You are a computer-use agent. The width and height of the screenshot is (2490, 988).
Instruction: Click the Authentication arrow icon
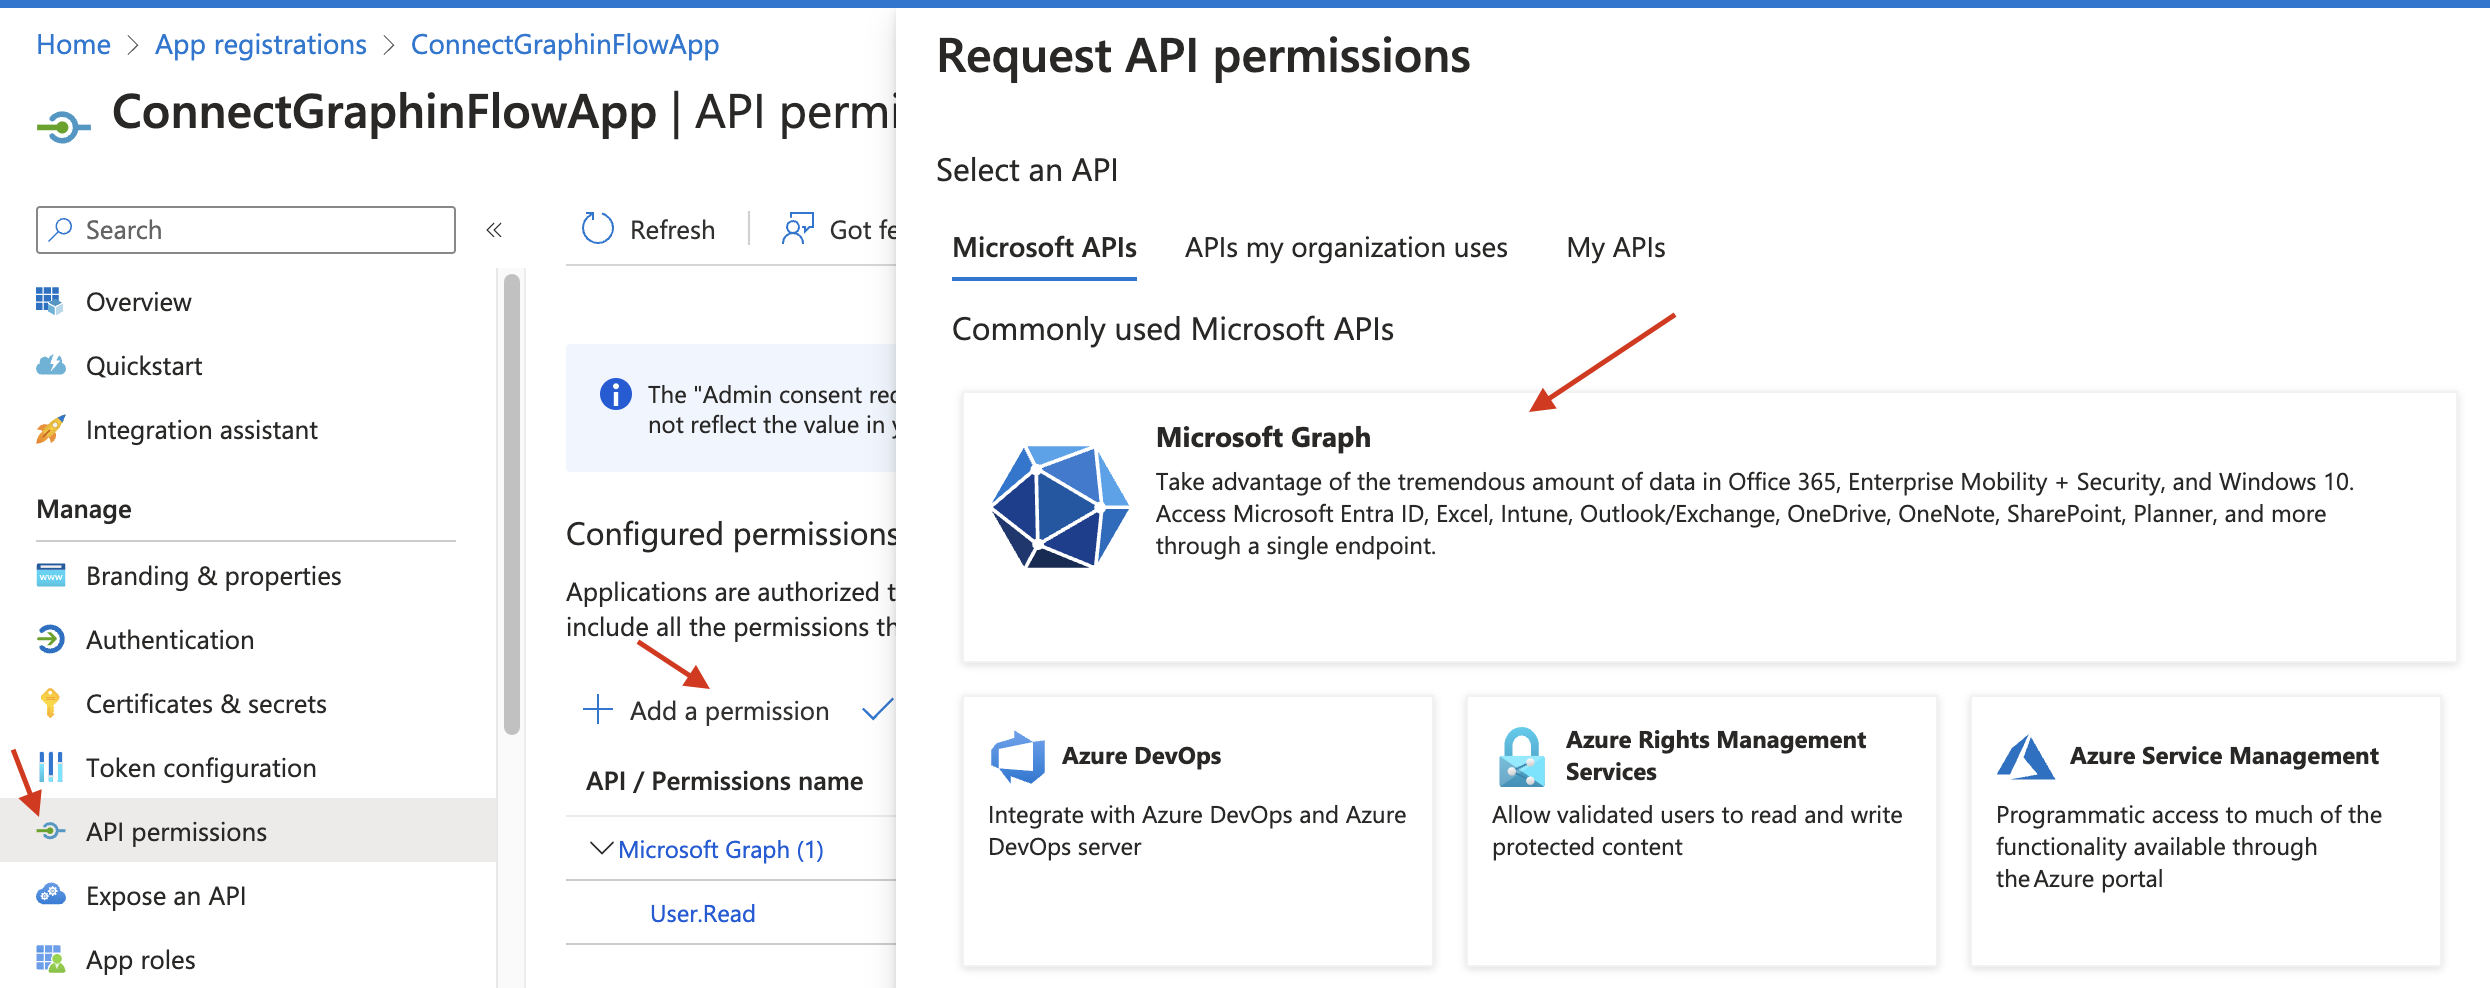pos(50,639)
